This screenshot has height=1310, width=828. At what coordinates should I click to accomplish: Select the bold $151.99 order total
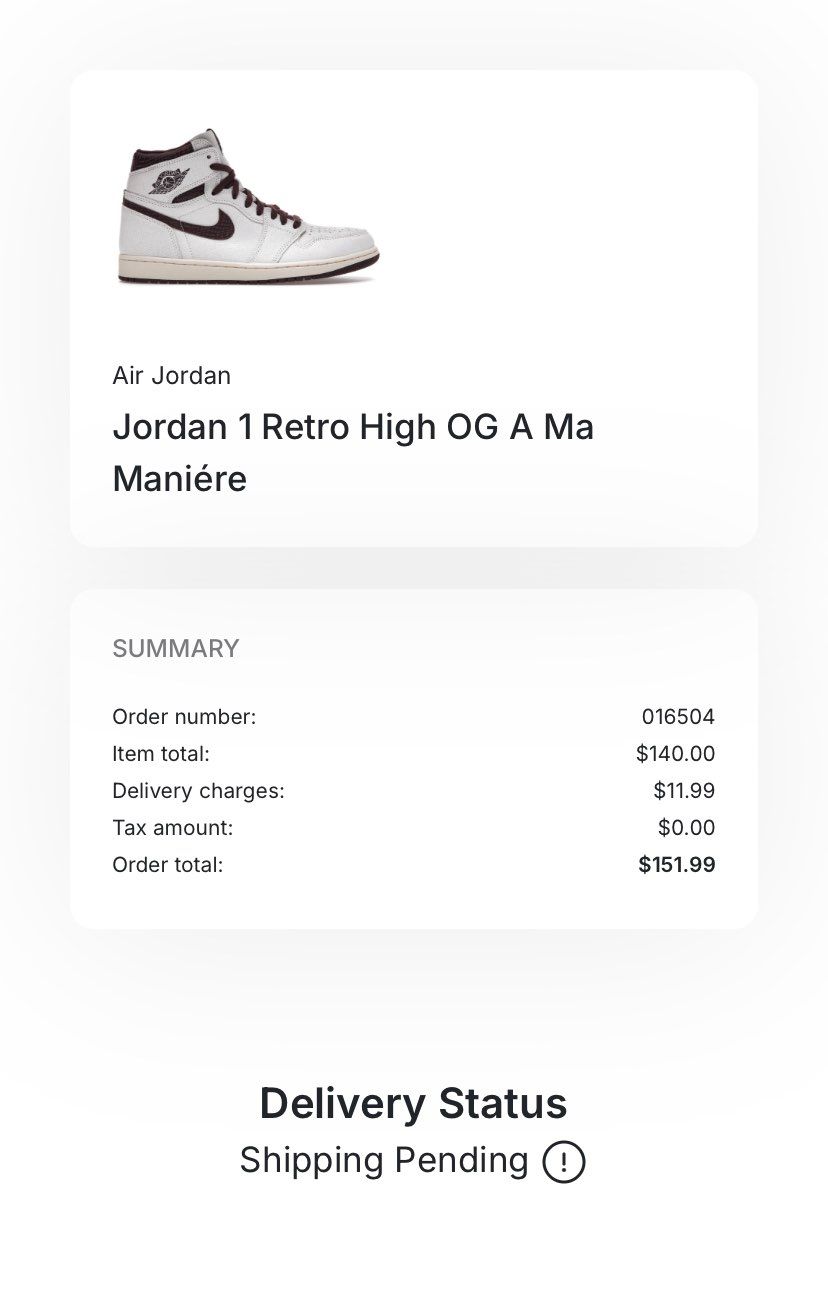(676, 865)
